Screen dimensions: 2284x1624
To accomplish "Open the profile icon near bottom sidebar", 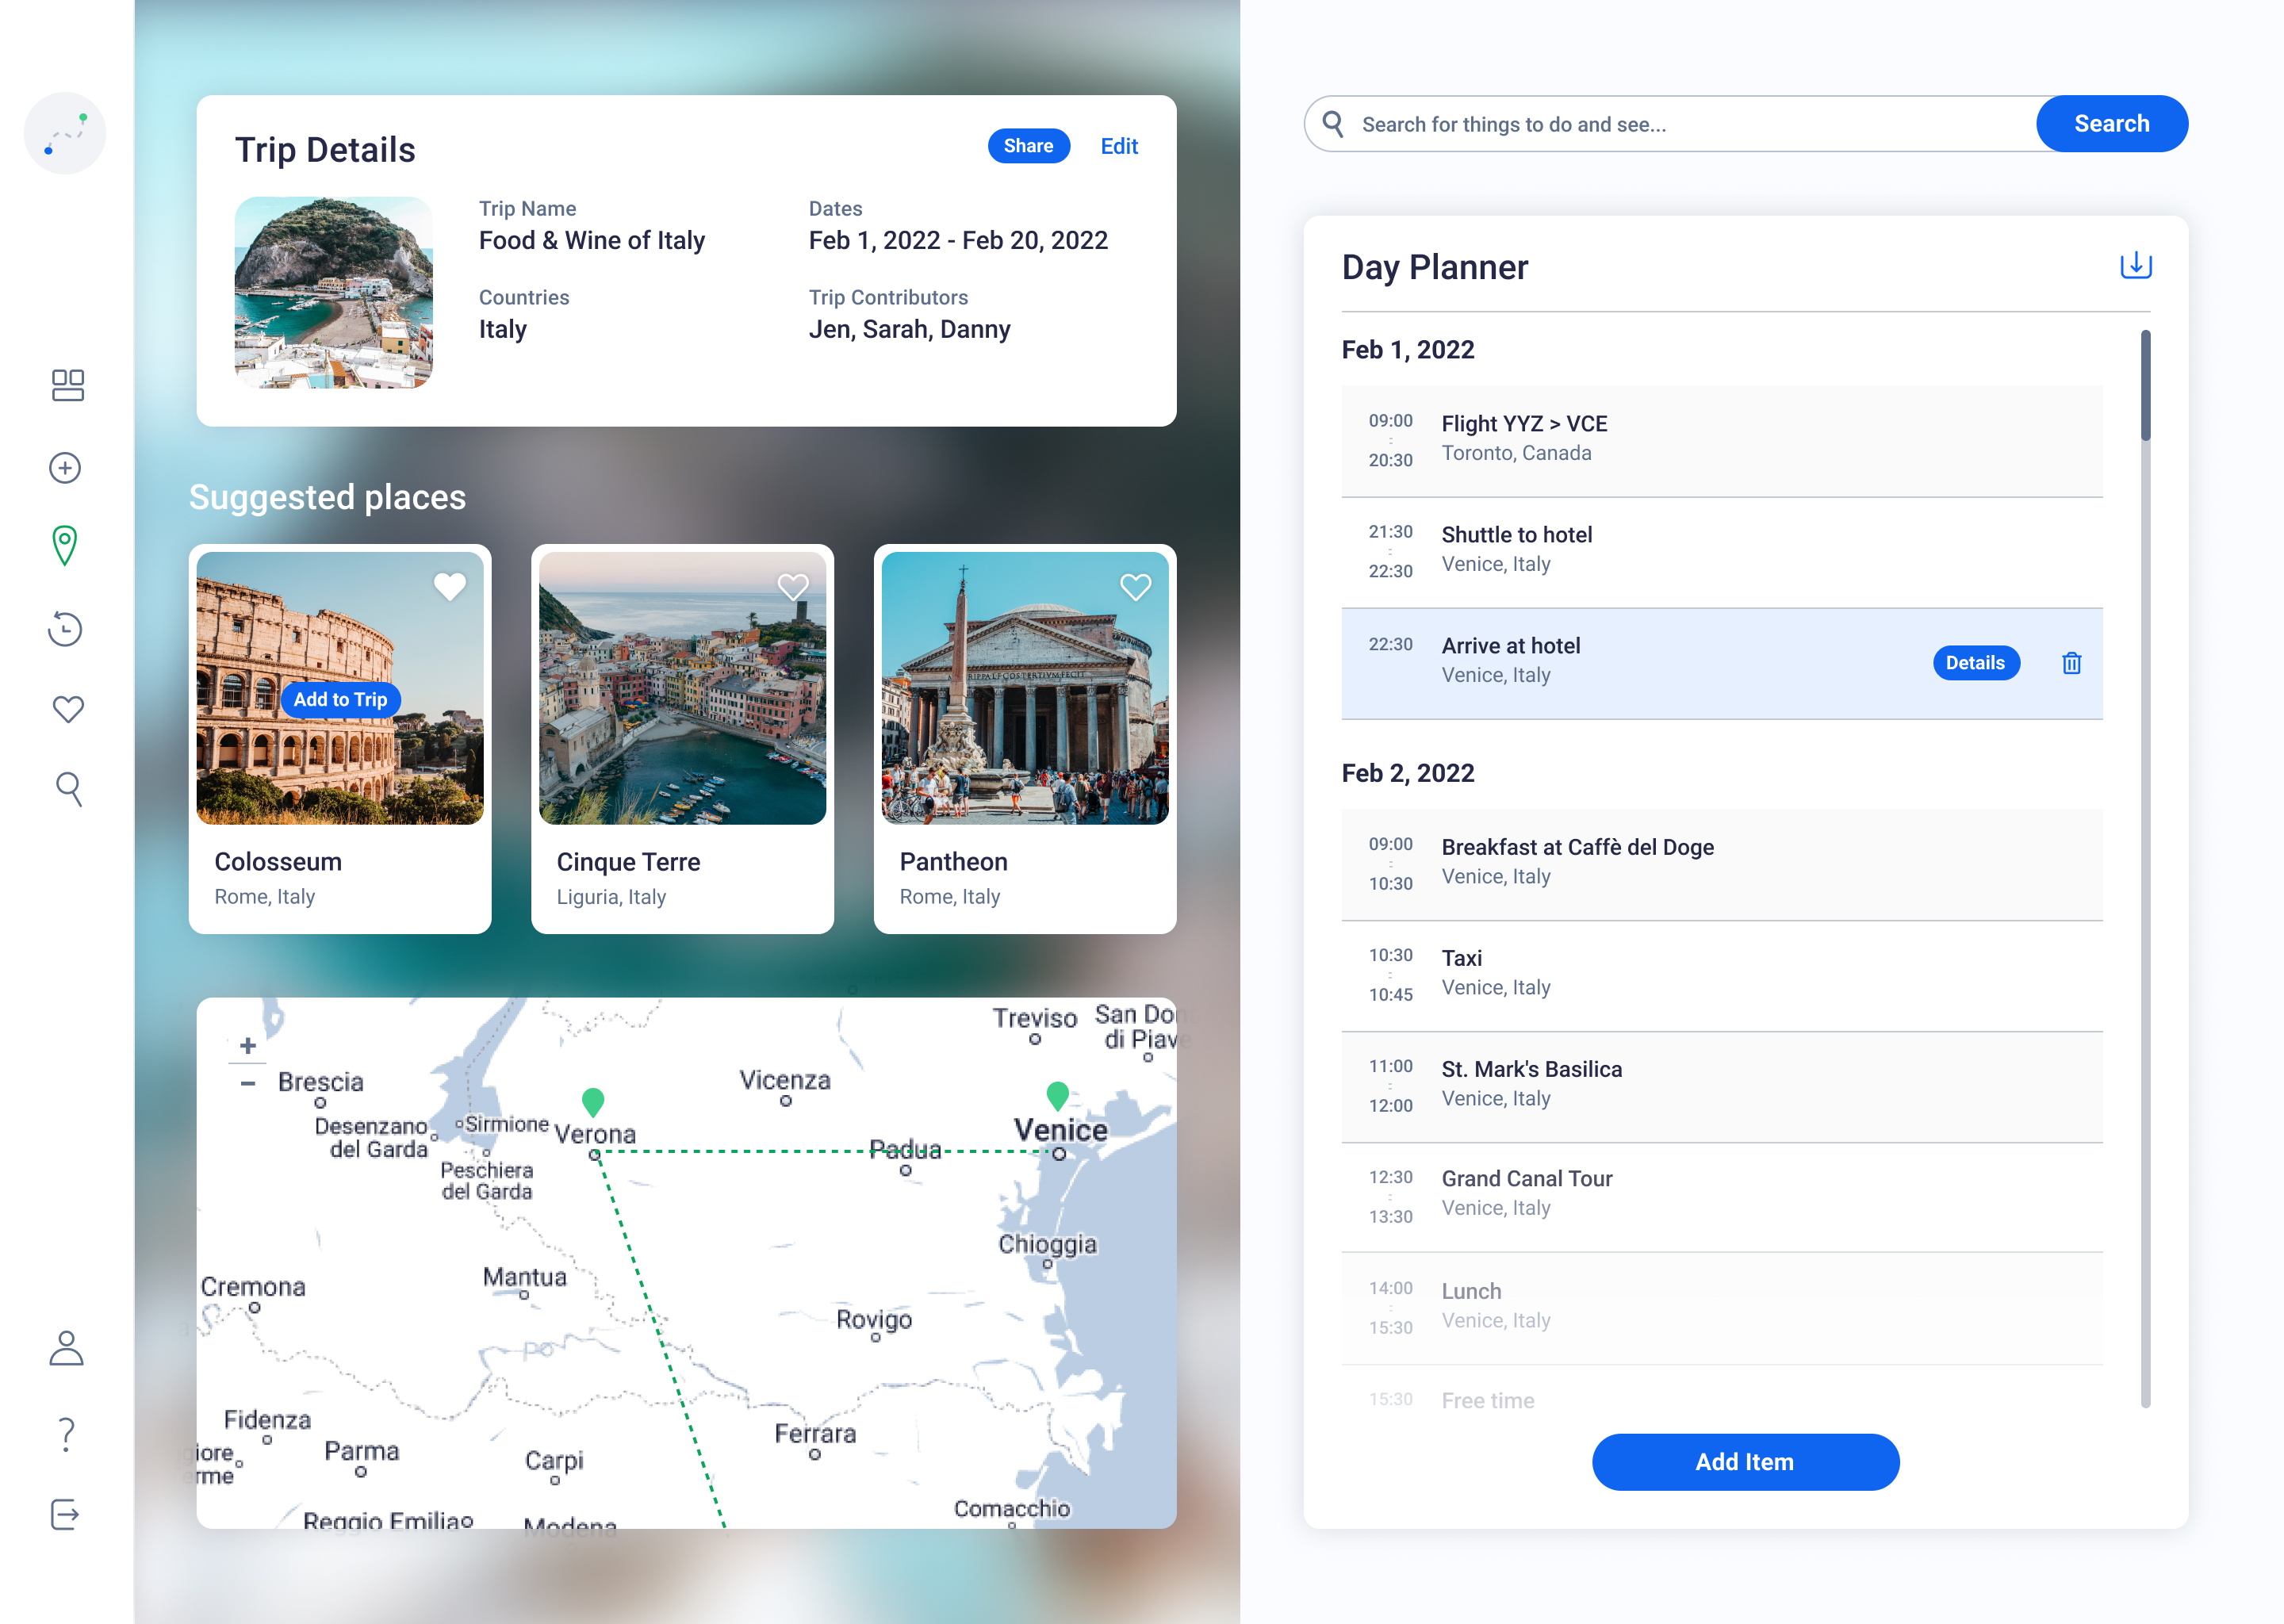I will [x=66, y=1351].
